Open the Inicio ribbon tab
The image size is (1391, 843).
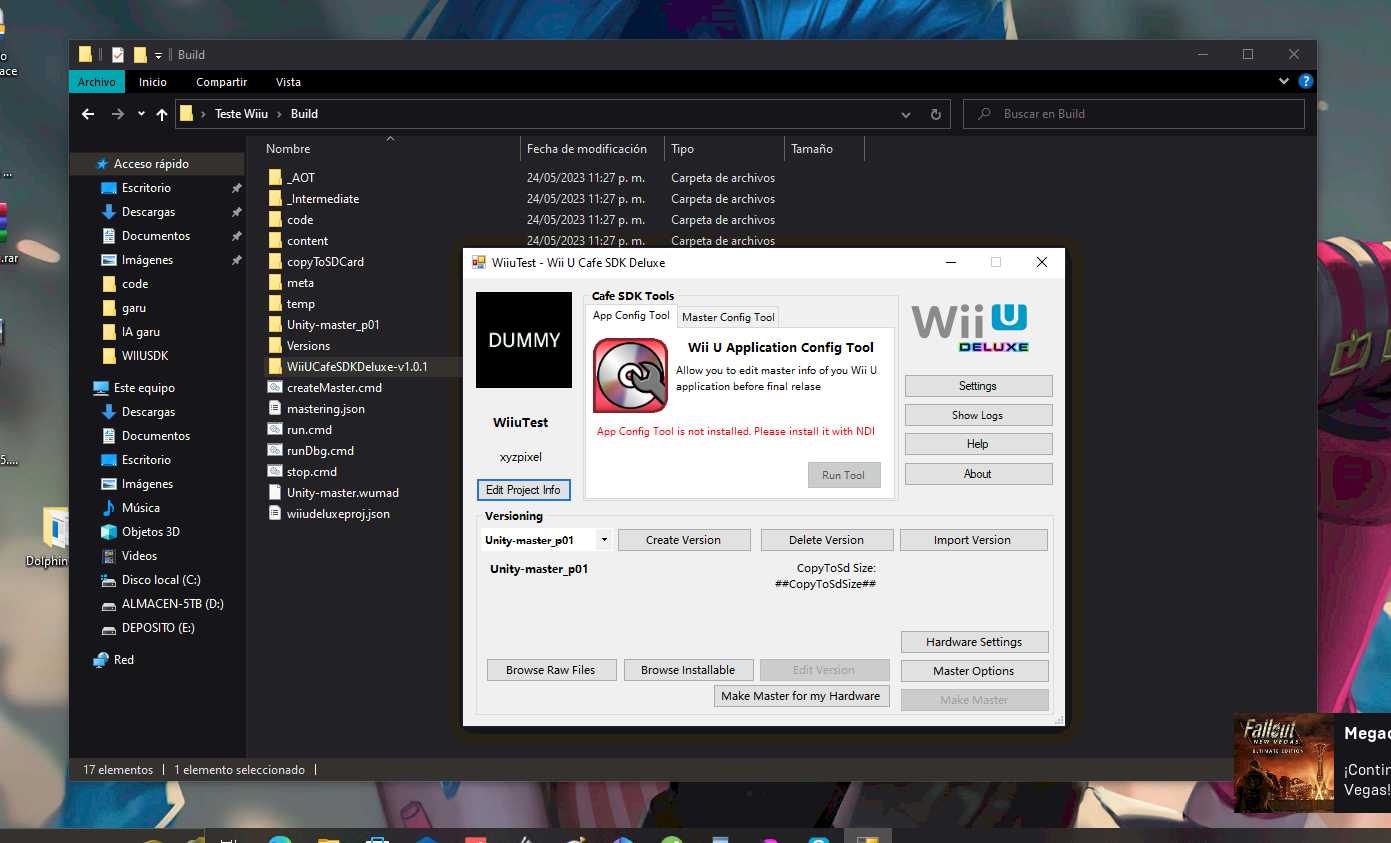[x=153, y=82]
